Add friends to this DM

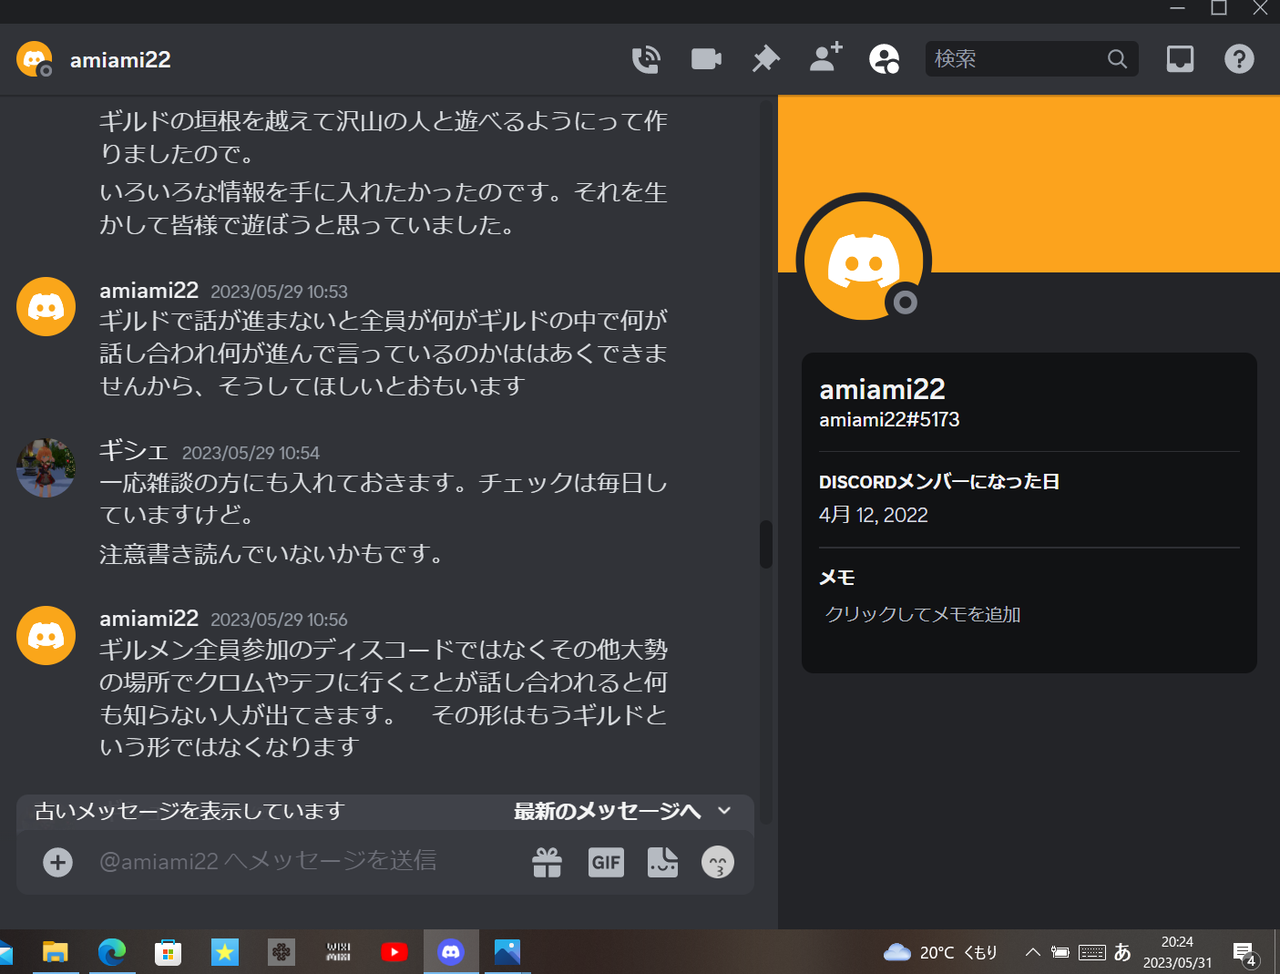(x=826, y=58)
